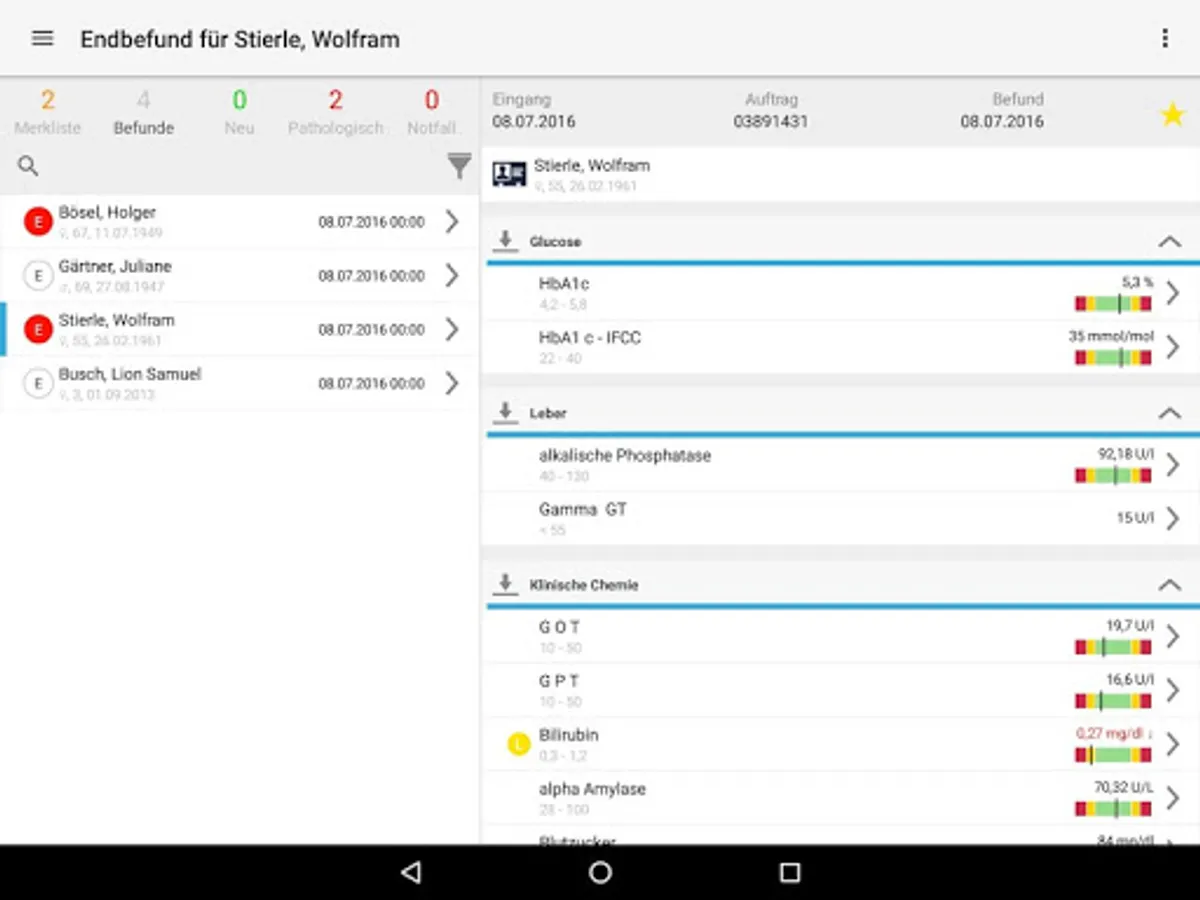Click the alpha Amylase range bar

point(1114,809)
